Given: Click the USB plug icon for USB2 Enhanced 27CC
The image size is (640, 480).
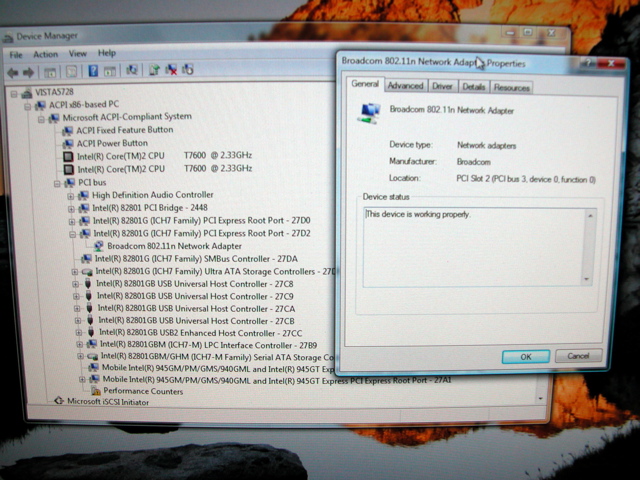Looking at the screenshot, I should click(x=91, y=332).
